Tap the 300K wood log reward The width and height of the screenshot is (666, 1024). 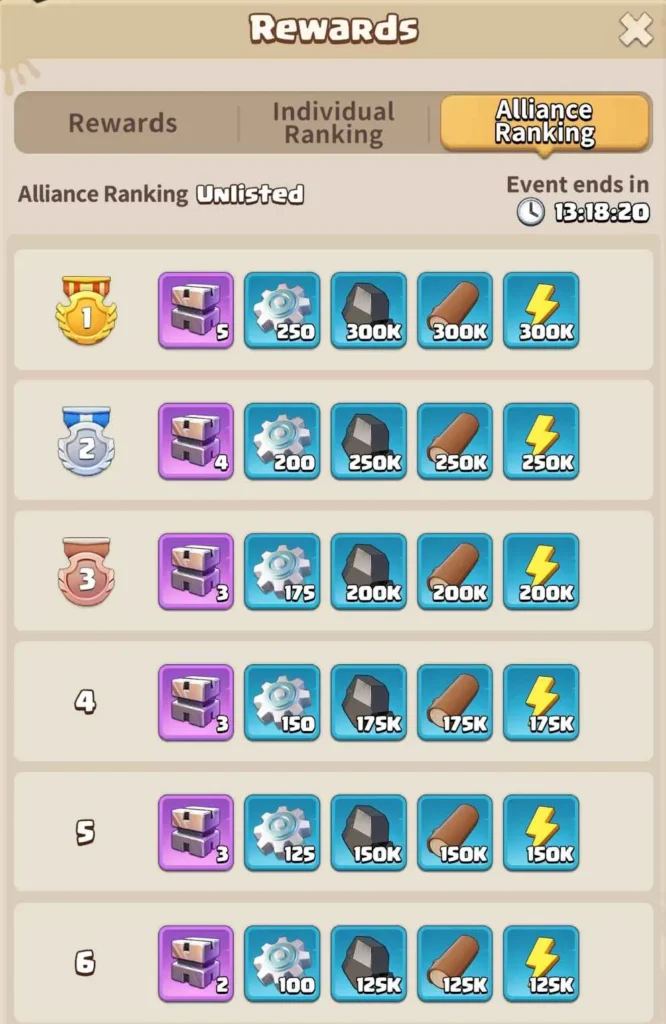(454, 310)
